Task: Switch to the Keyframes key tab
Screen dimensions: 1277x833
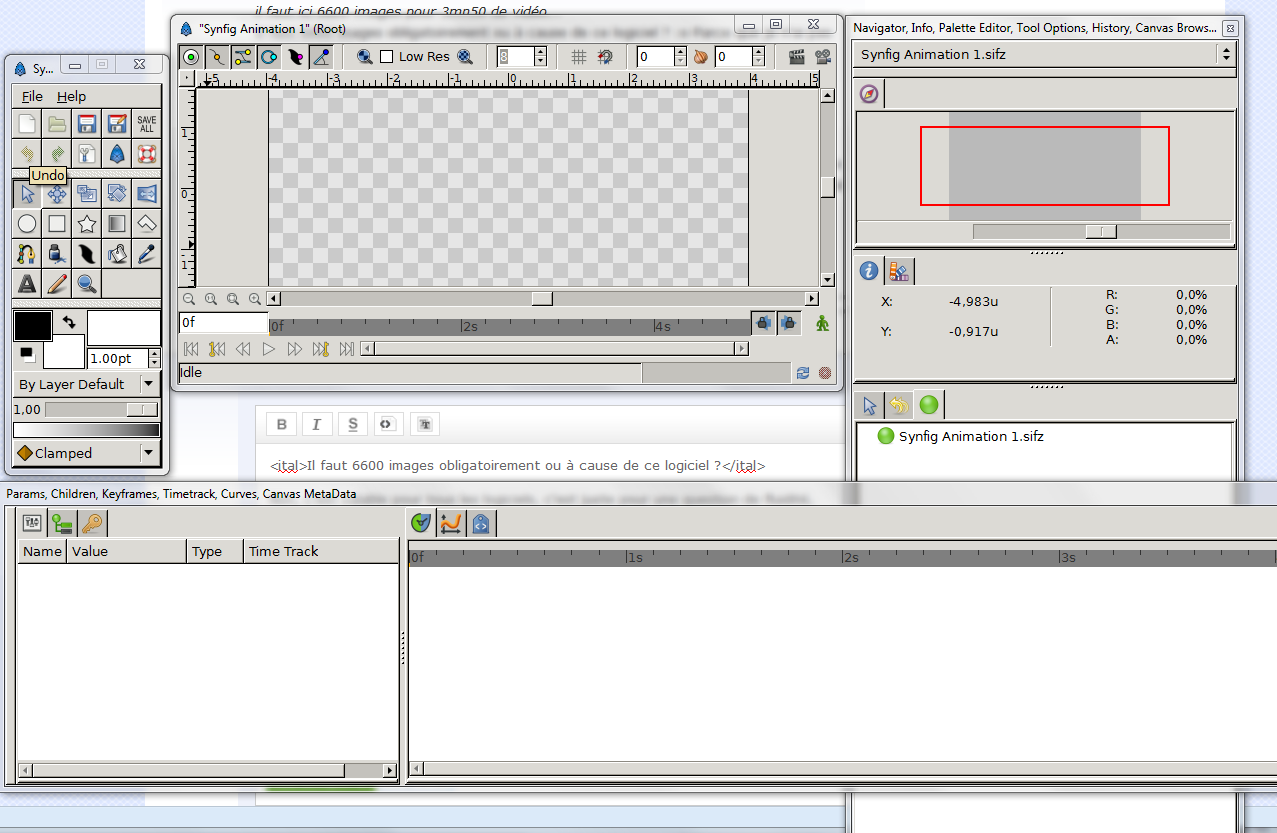Action: pos(91,522)
